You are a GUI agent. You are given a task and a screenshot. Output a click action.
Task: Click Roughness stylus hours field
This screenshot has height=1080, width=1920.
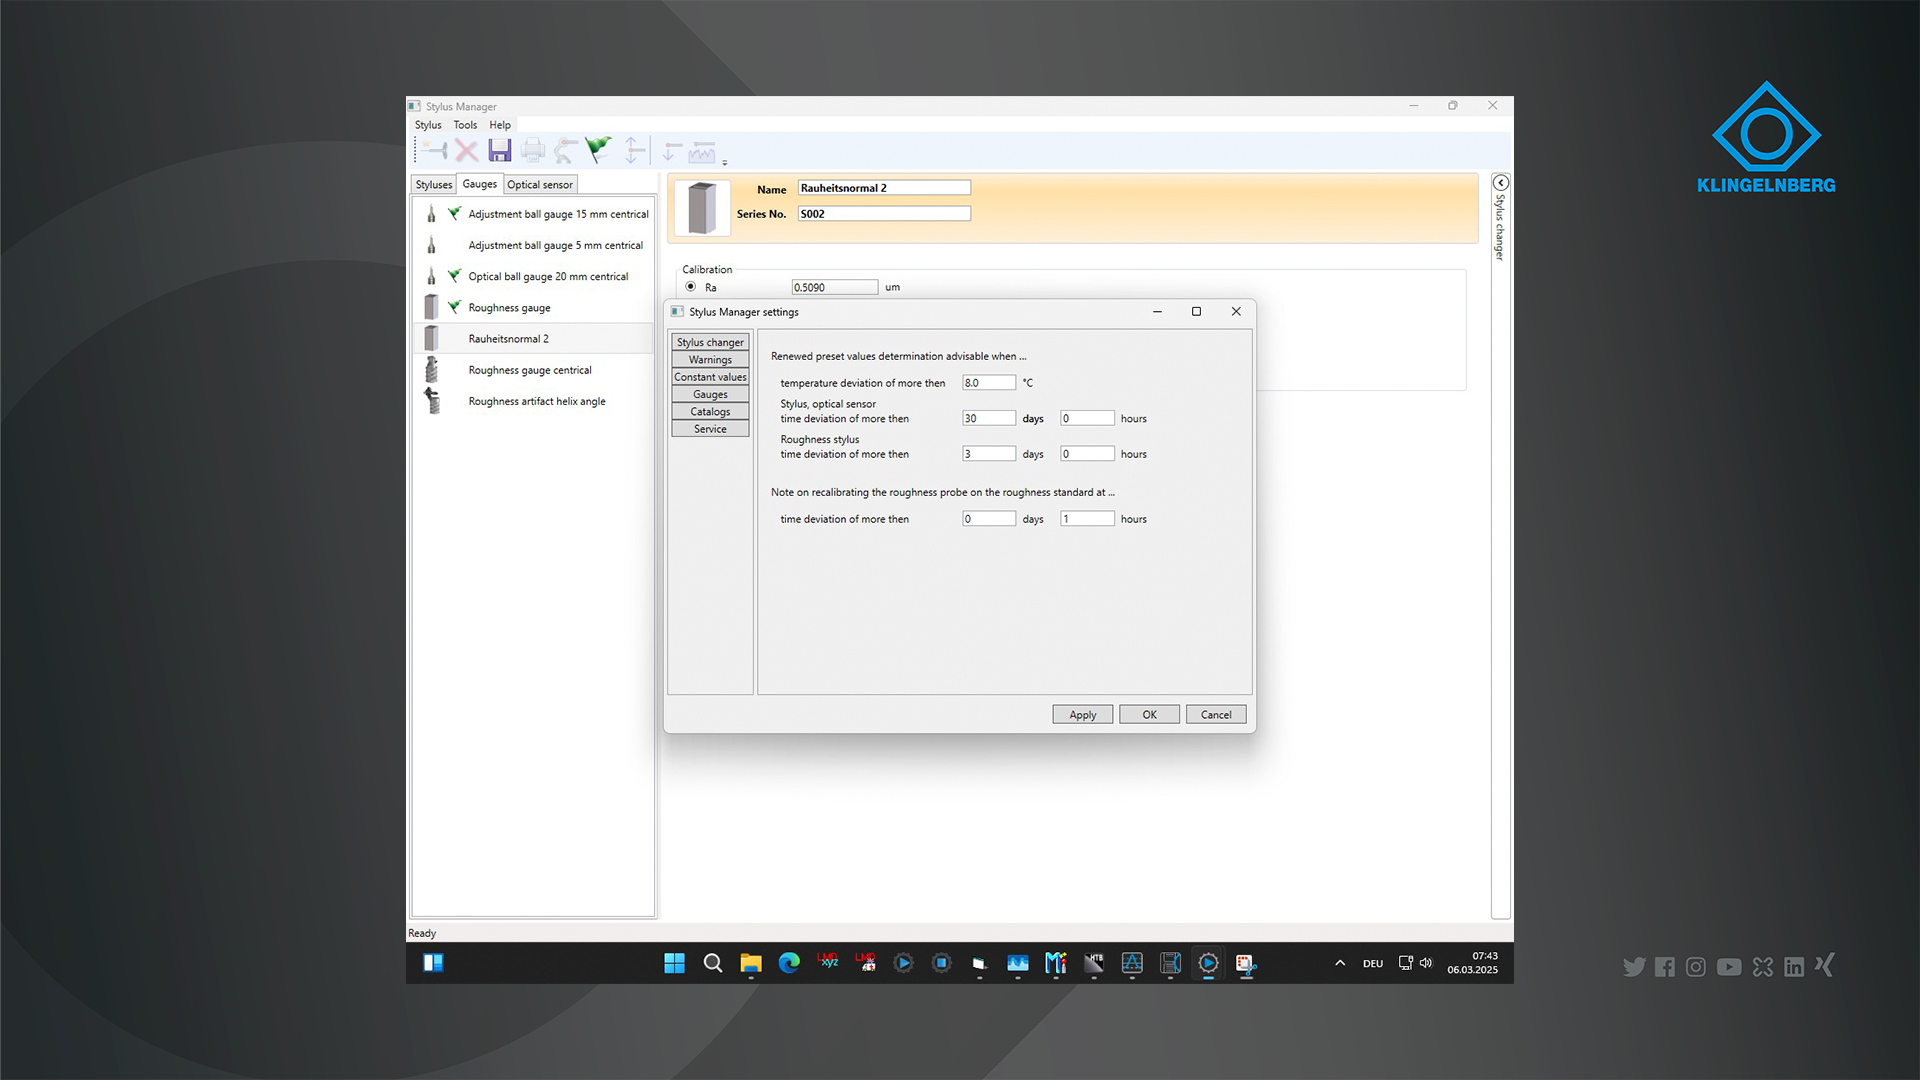[1087, 454]
